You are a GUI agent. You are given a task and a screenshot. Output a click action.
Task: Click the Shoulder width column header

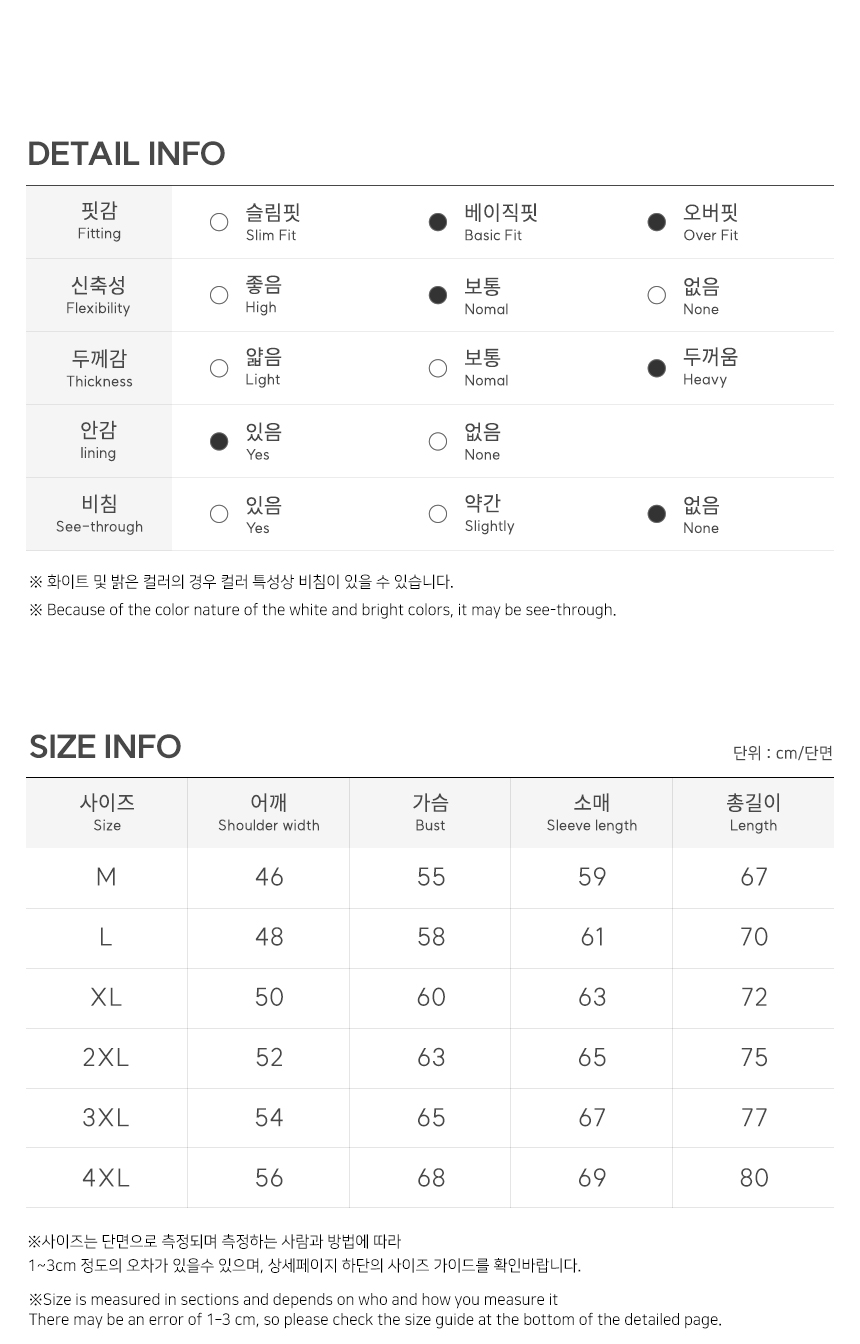pos(269,813)
